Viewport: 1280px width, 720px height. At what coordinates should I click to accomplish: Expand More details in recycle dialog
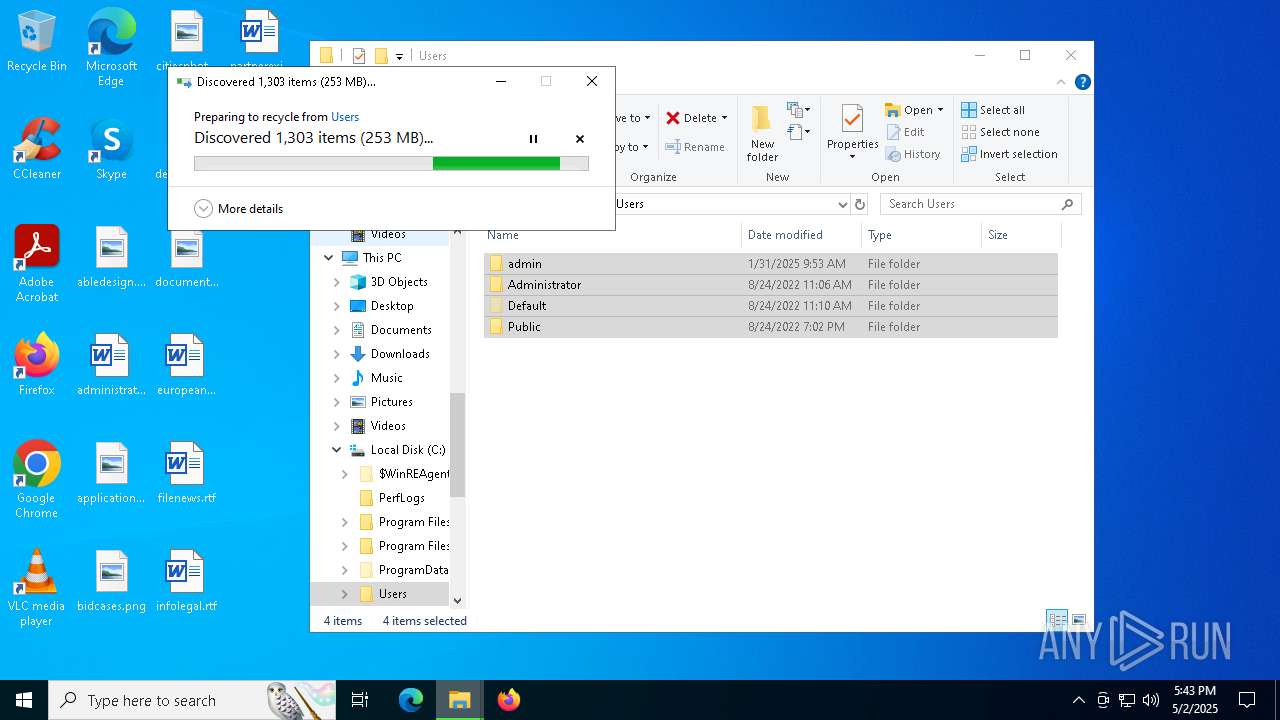tap(238, 209)
